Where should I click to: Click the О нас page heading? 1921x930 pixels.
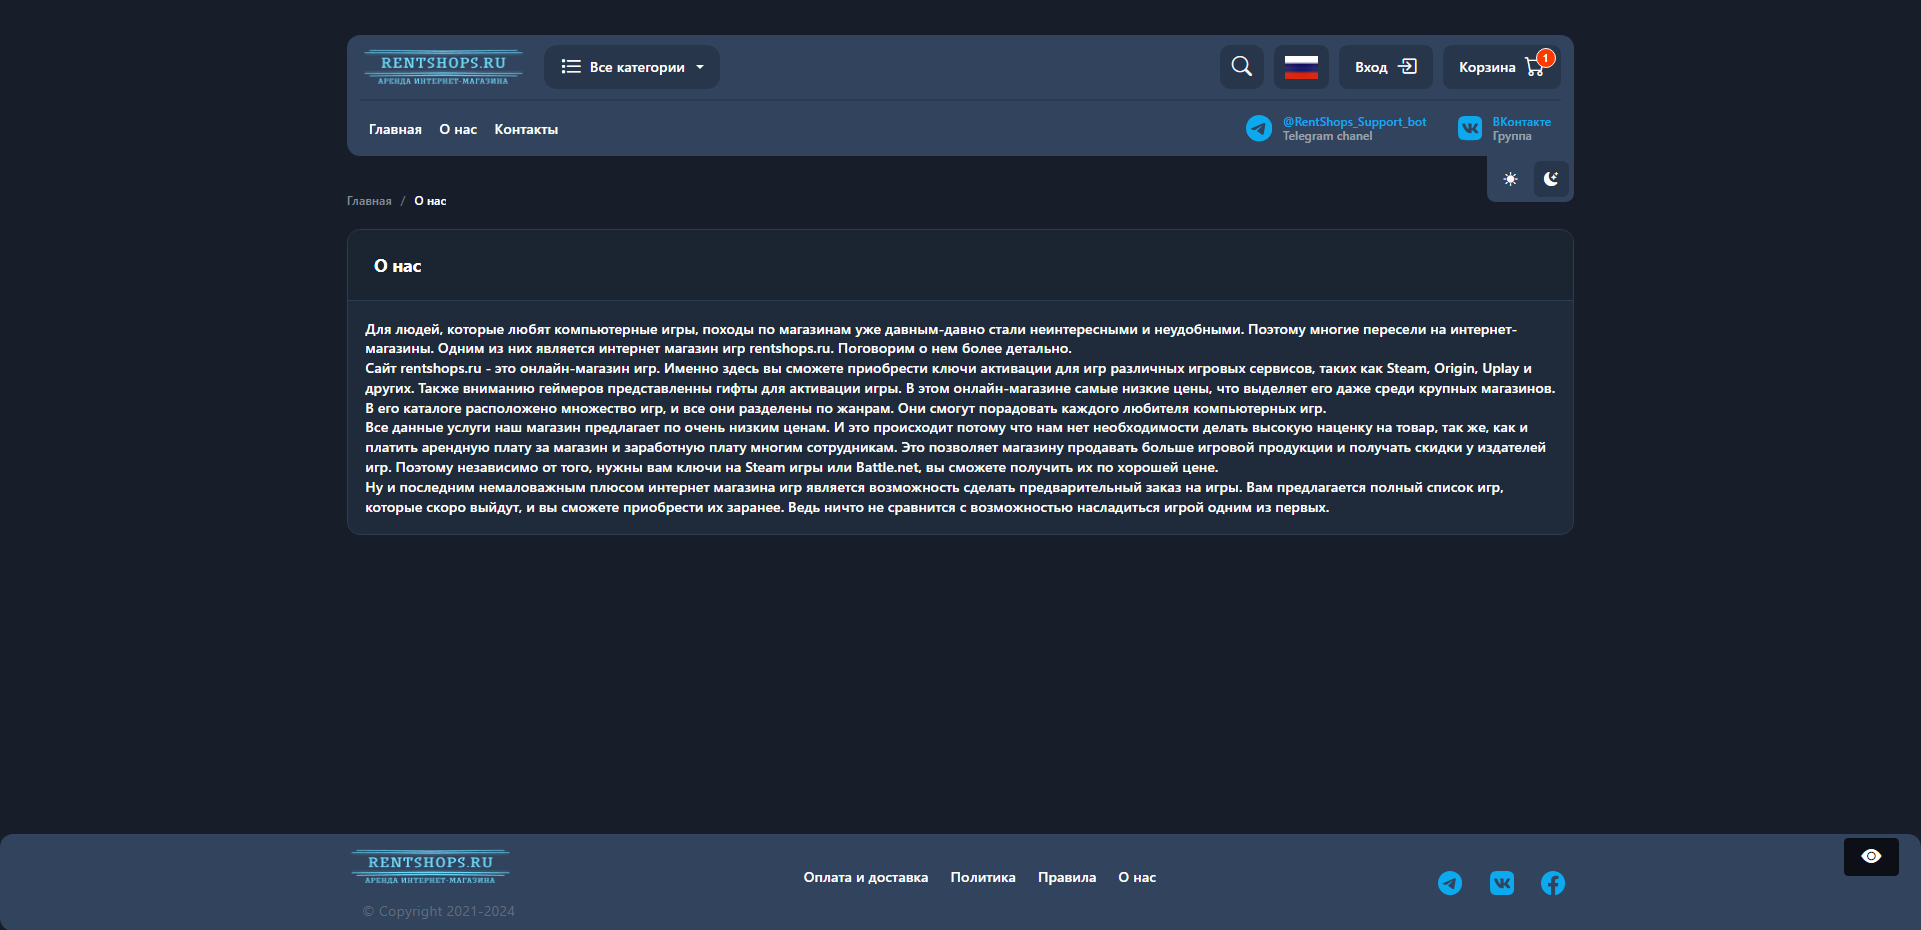tap(397, 266)
